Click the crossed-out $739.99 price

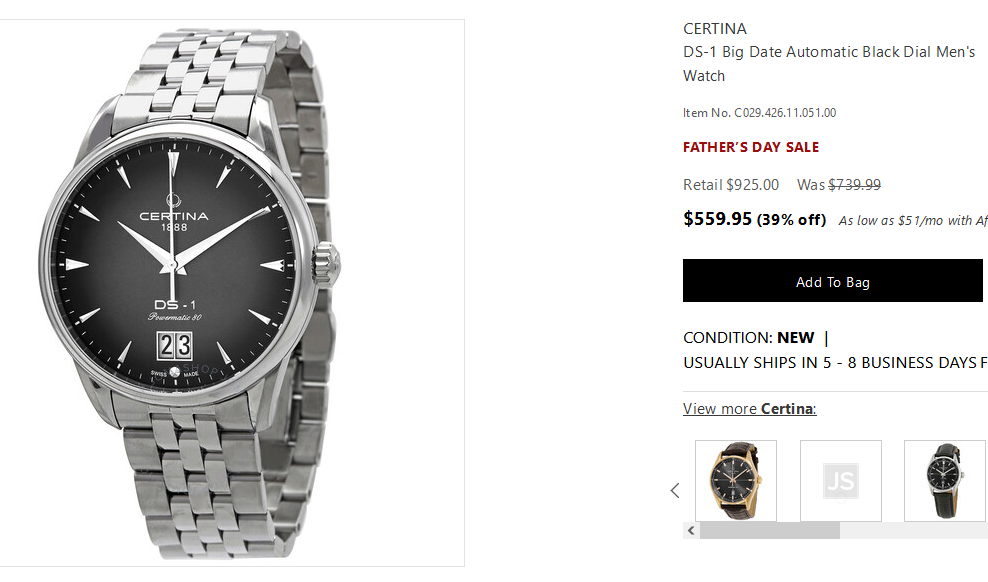coord(854,185)
